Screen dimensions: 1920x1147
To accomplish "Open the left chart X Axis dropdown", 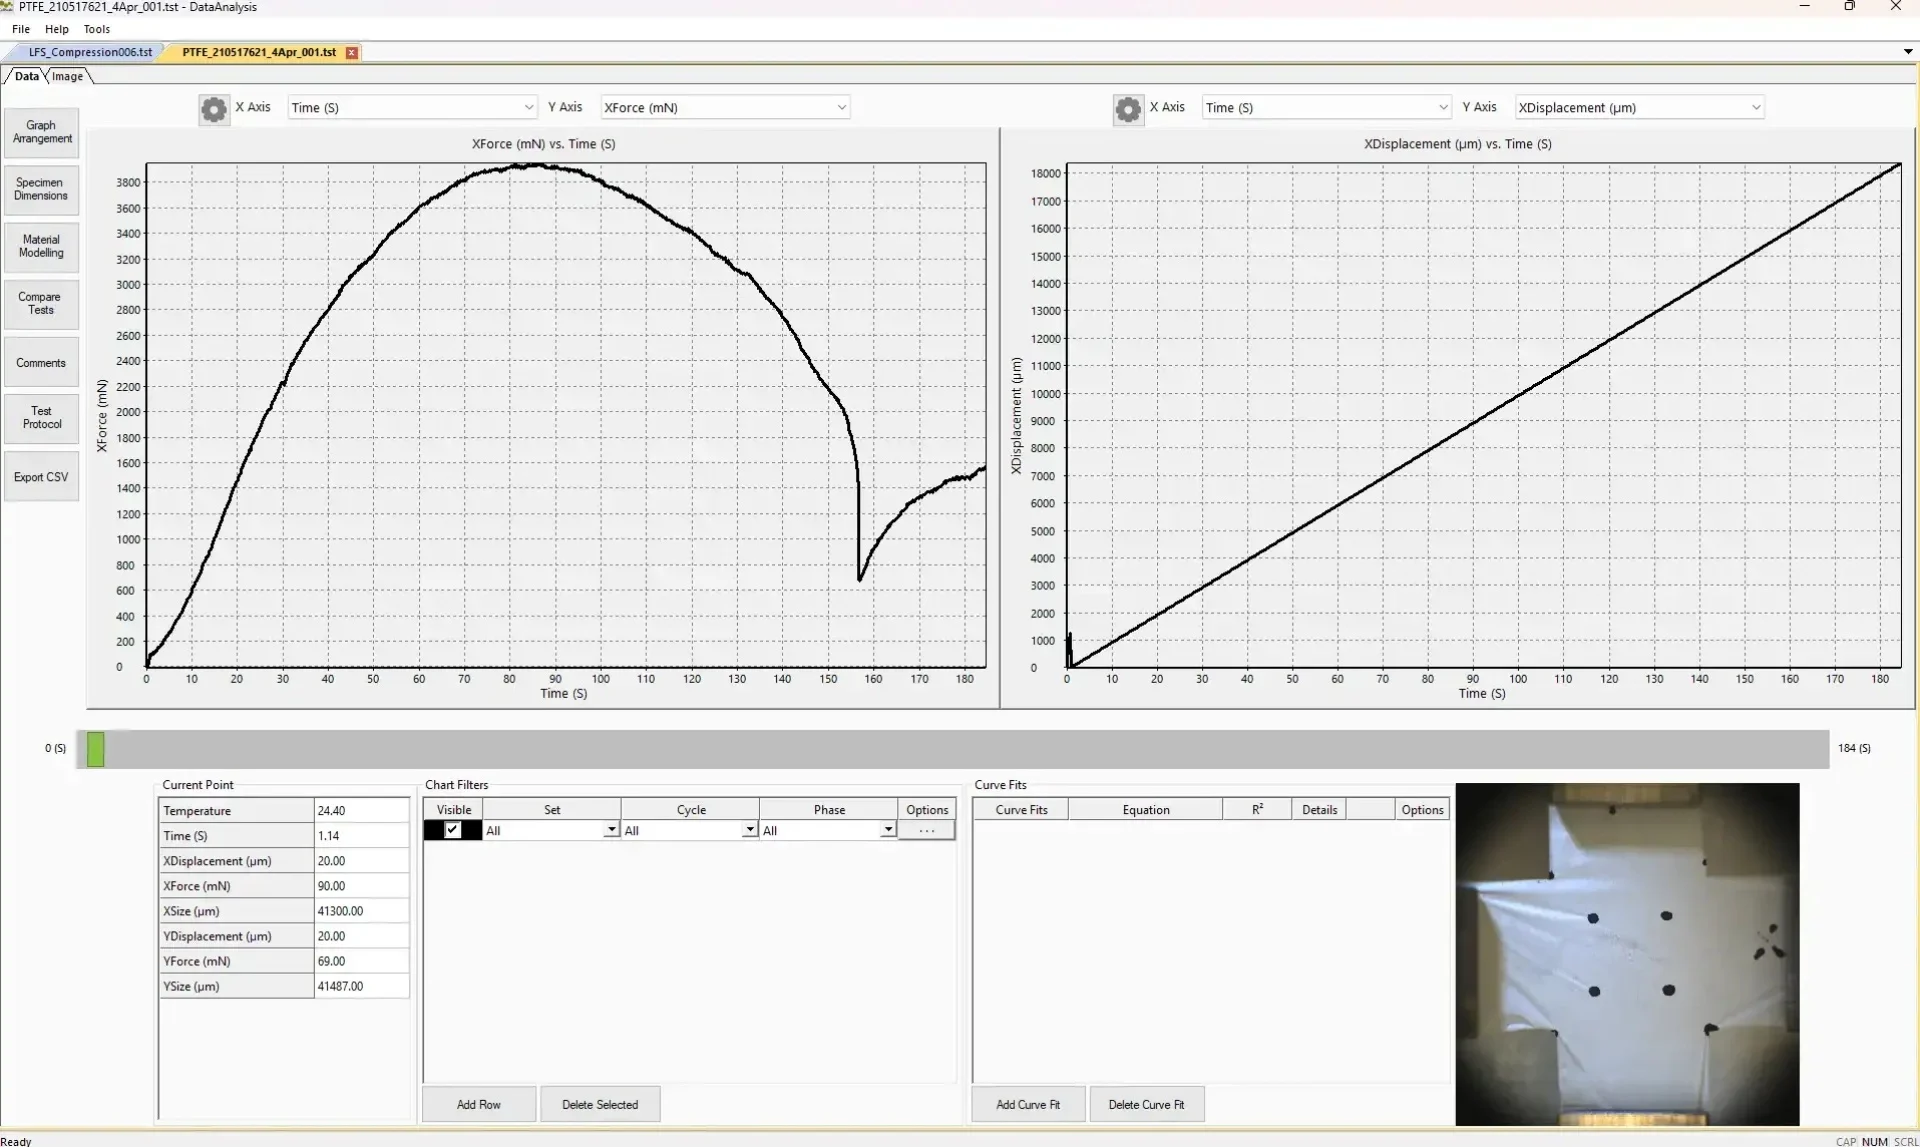I will 528,108.
